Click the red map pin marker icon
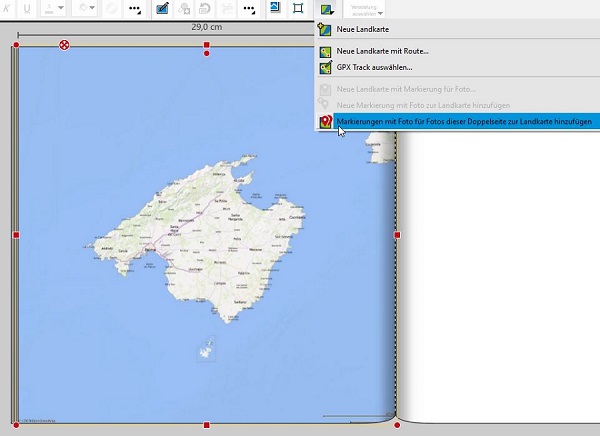This screenshot has width=600, height=436. (x=326, y=121)
